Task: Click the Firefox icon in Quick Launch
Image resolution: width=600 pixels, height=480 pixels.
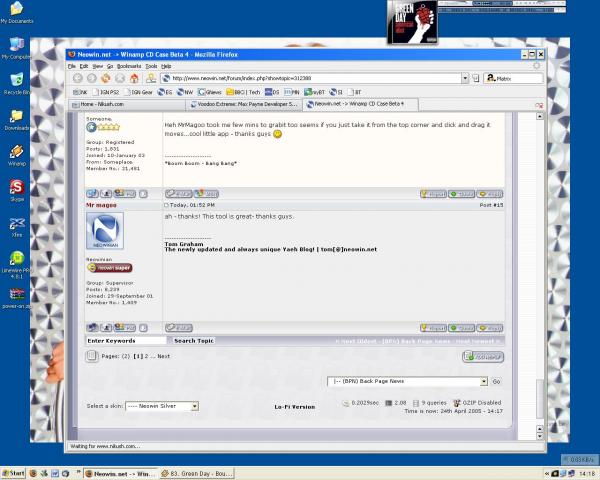Action: point(33,474)
